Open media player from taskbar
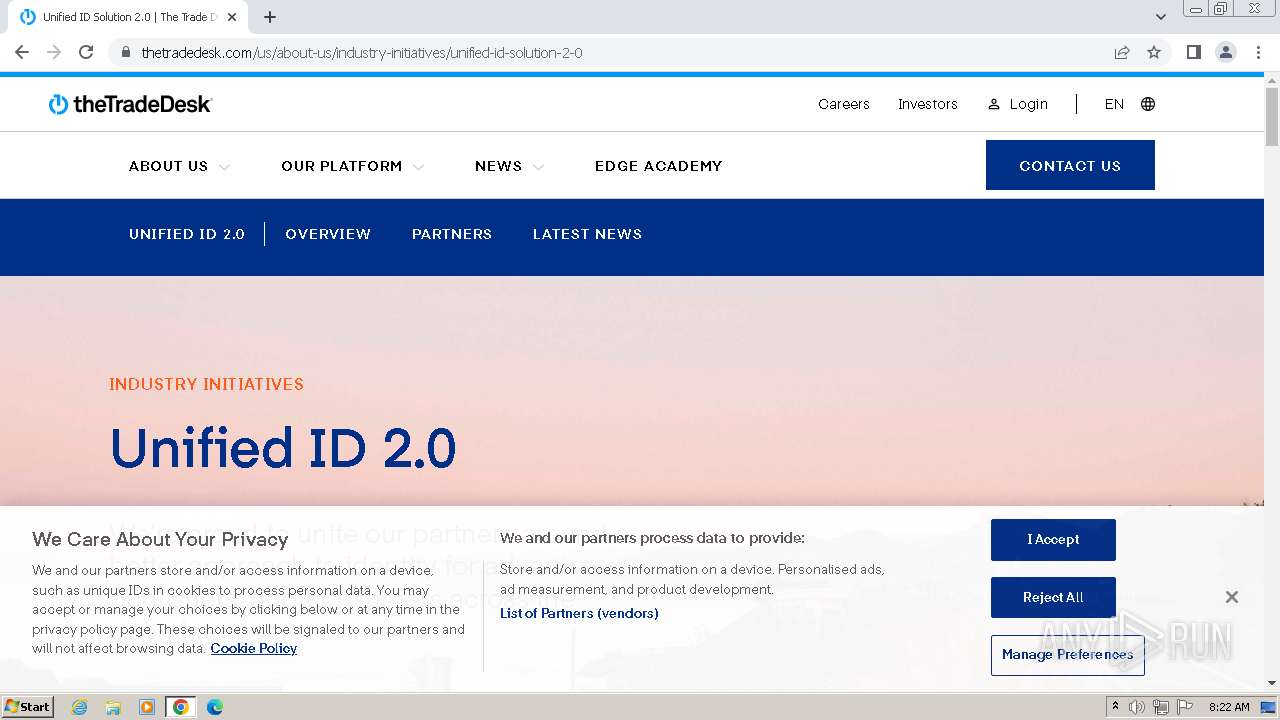1280x720 pixels. pyautogui.click(x=147, y=707)
